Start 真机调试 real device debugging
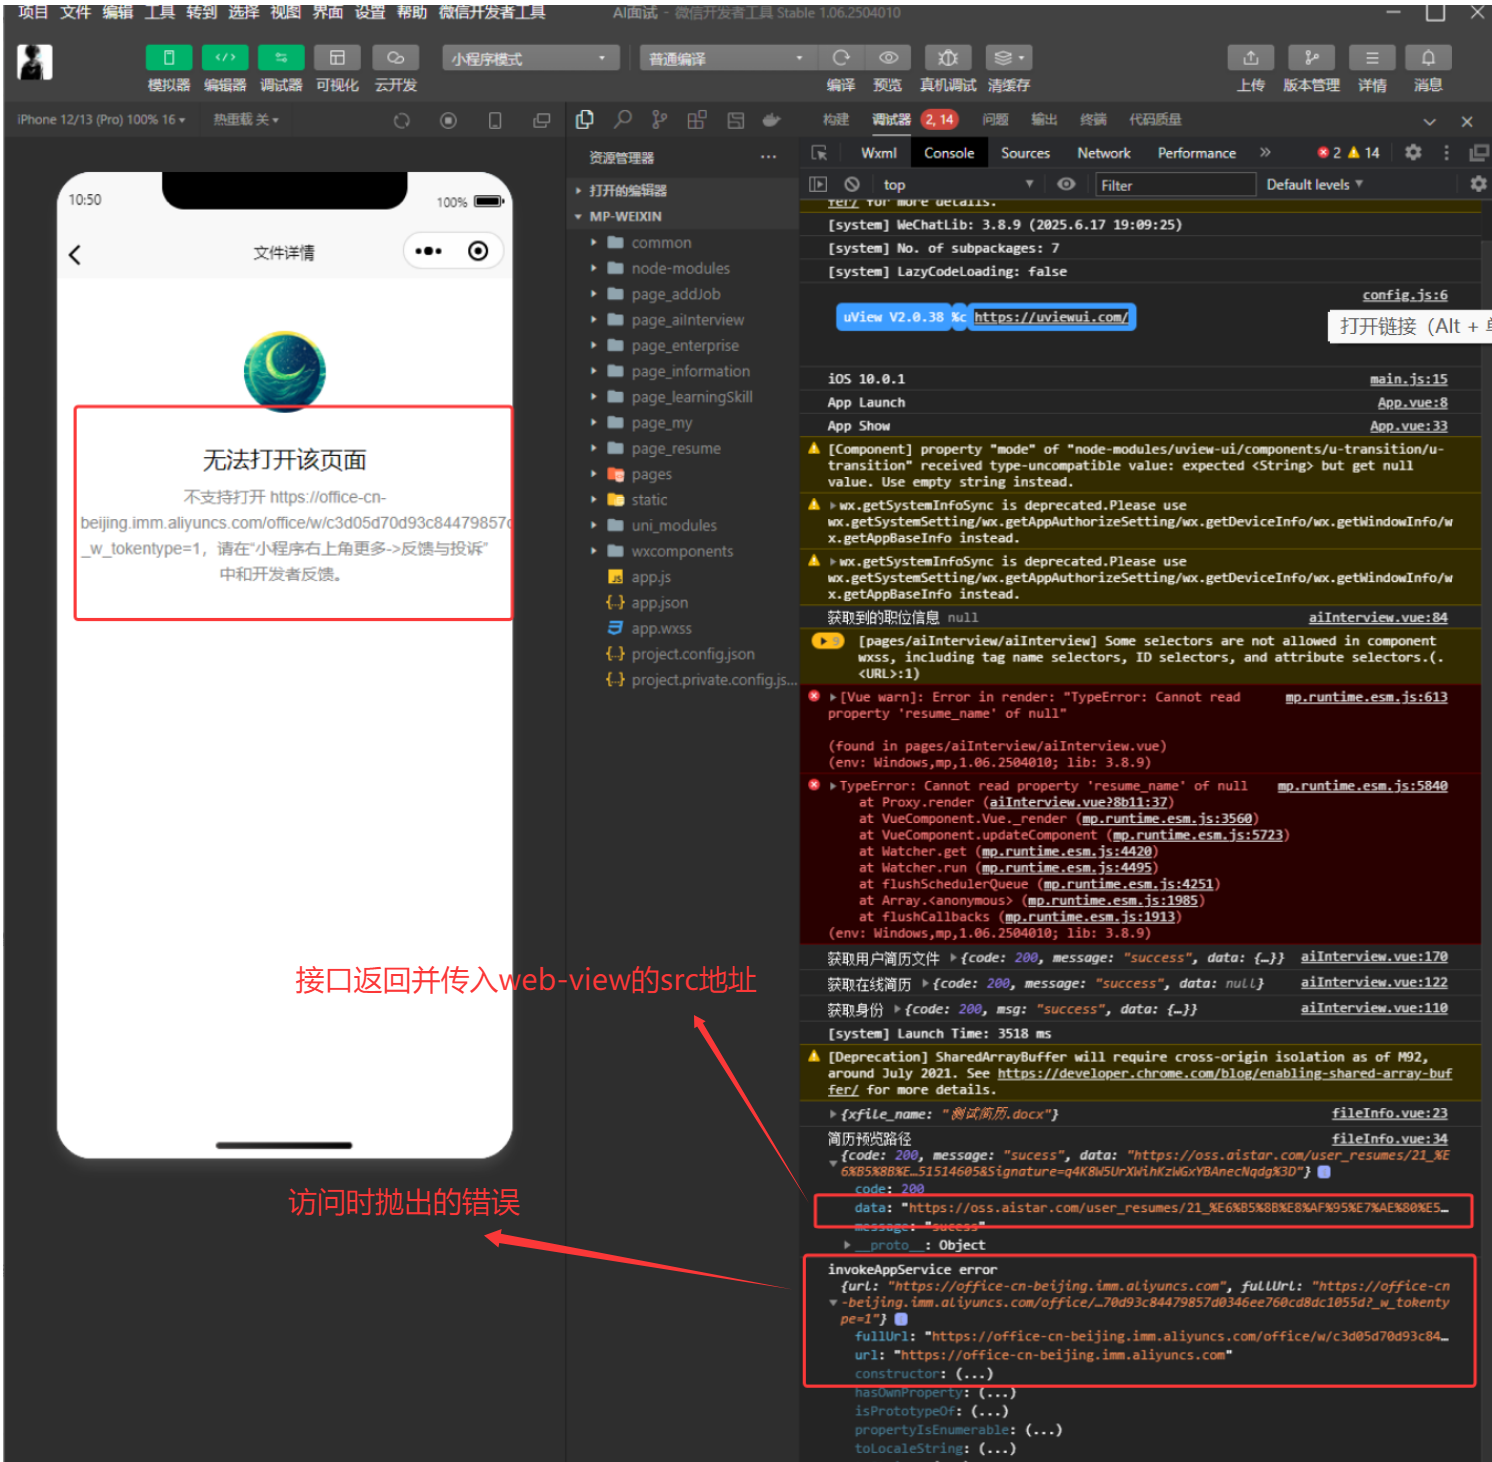The width and height of the screenshot is (1492, 1462). [948, 58]
